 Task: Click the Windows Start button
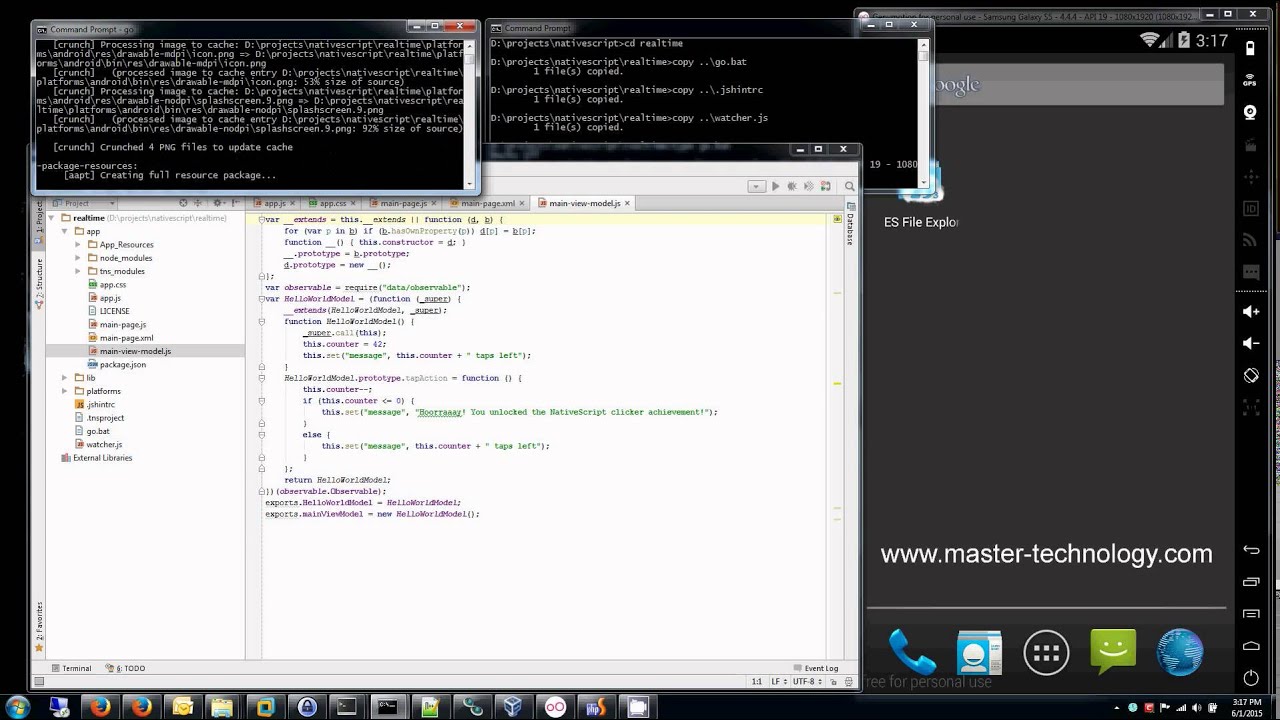(18, 707)
